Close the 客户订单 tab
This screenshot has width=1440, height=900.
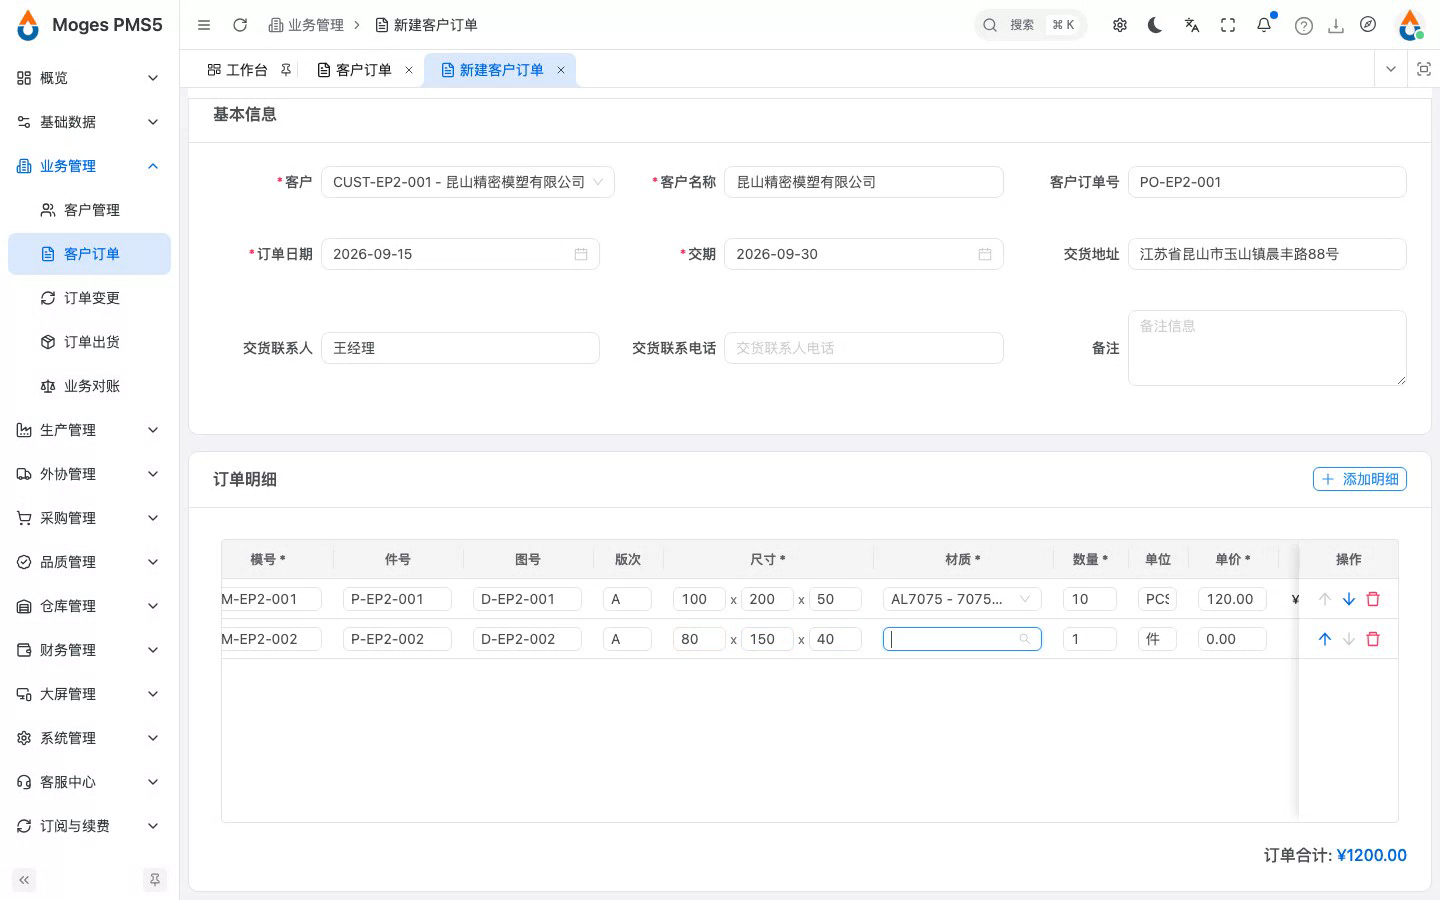(409, 70)
